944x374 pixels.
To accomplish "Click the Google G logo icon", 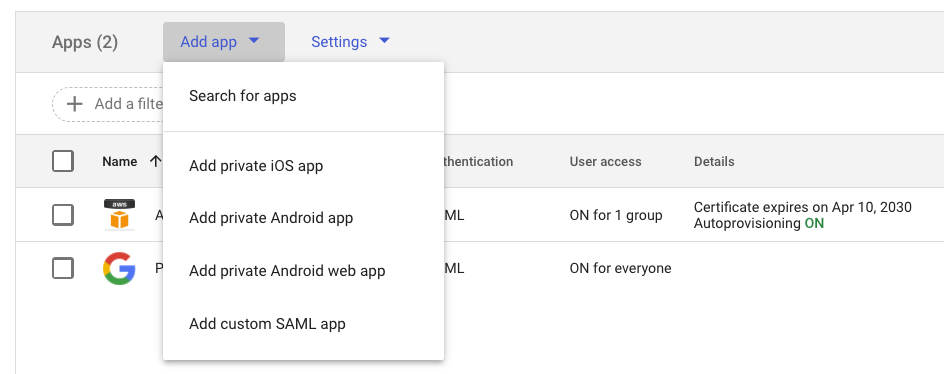I will click(x=119, y=268).
